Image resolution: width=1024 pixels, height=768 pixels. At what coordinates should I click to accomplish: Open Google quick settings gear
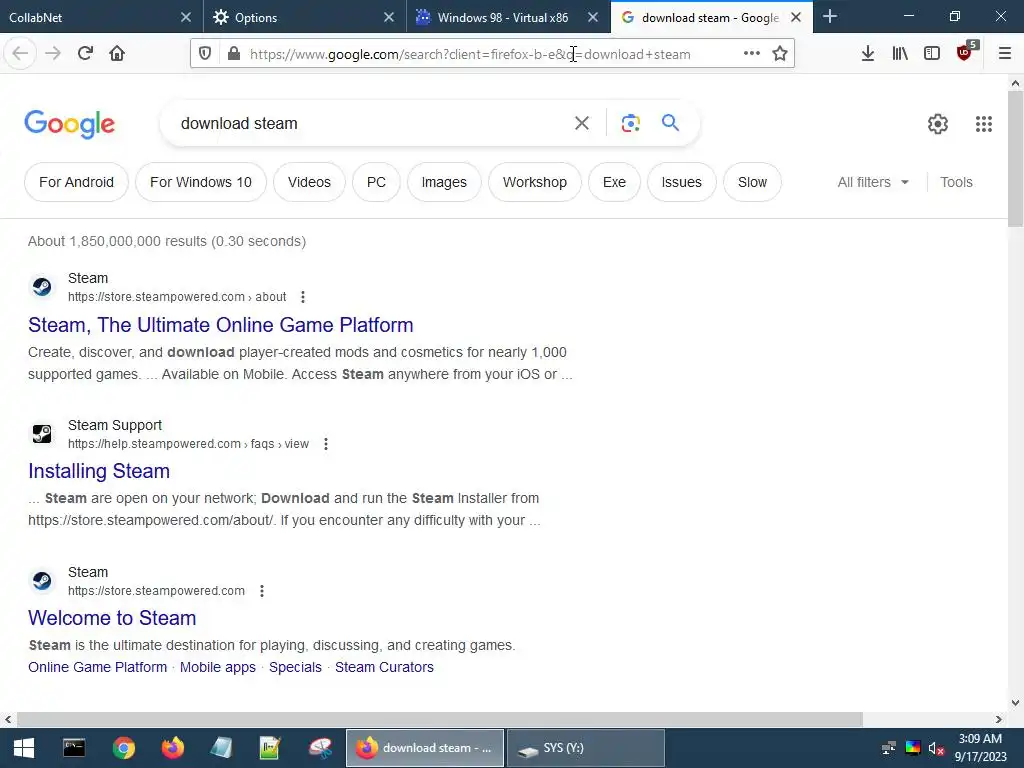pos(938,123)
